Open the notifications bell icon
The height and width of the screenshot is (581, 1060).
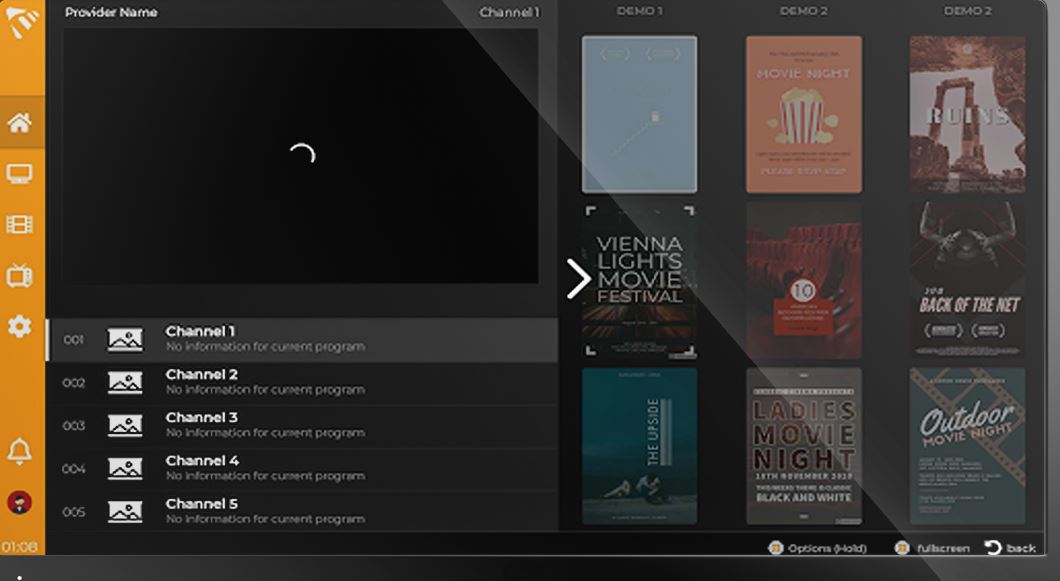[x=20, y=451]
